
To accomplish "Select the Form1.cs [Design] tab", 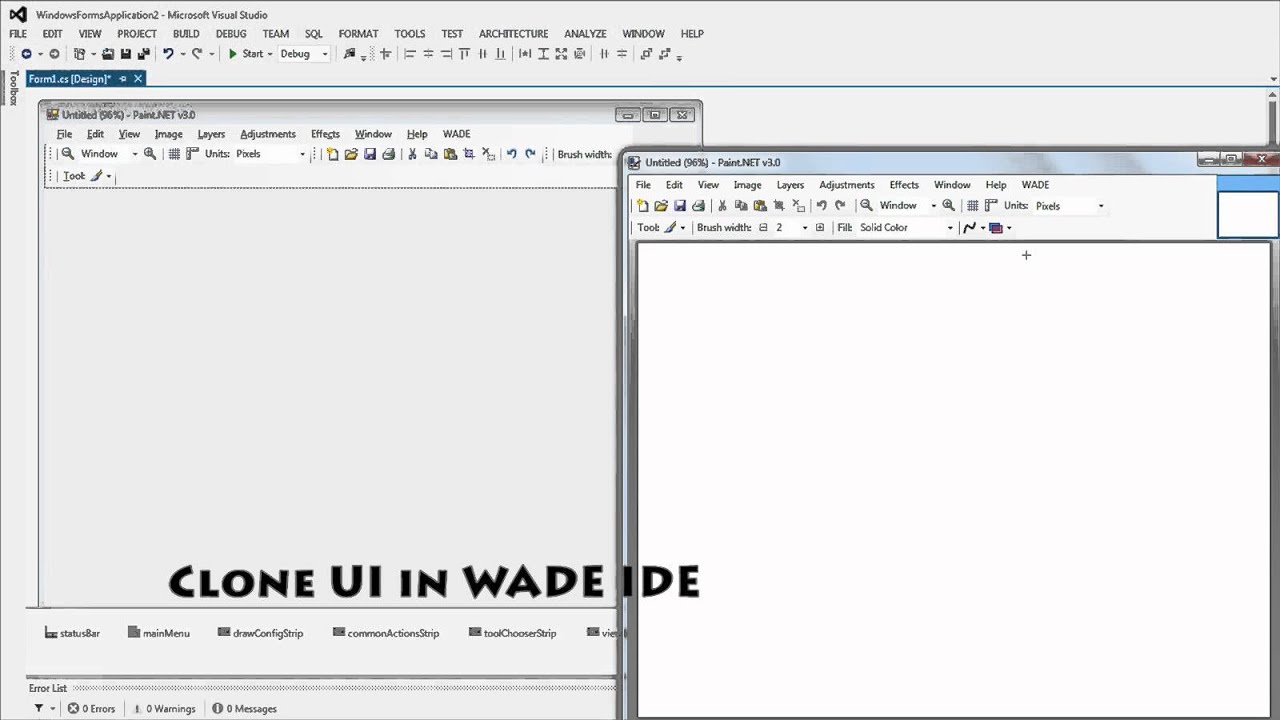I will click(x=69, y=79).
